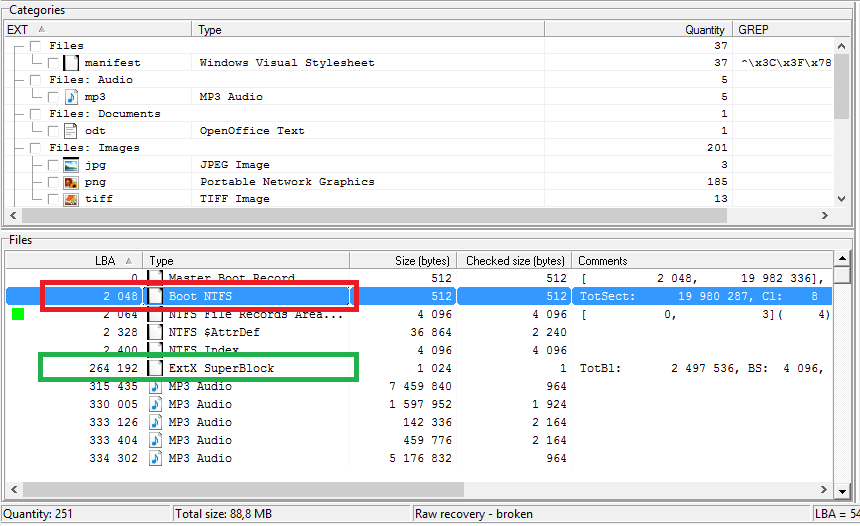Collapse the Files: Audio tree group
The height and width of the screenshot is (526, 860).
pos(18,80)
